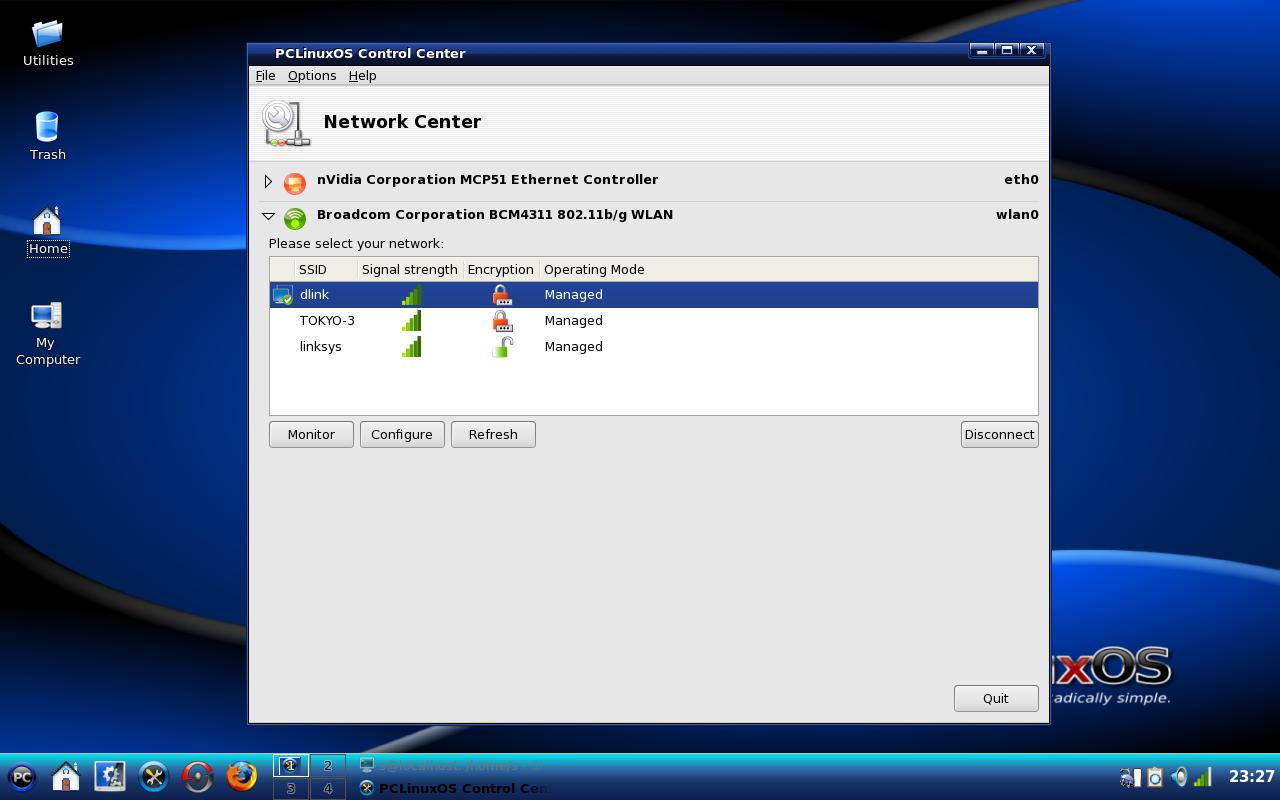This screenshot has width=1280, height=800.
Task: Click the wrench and screwdriver taskbar icon
Action: 154,776
